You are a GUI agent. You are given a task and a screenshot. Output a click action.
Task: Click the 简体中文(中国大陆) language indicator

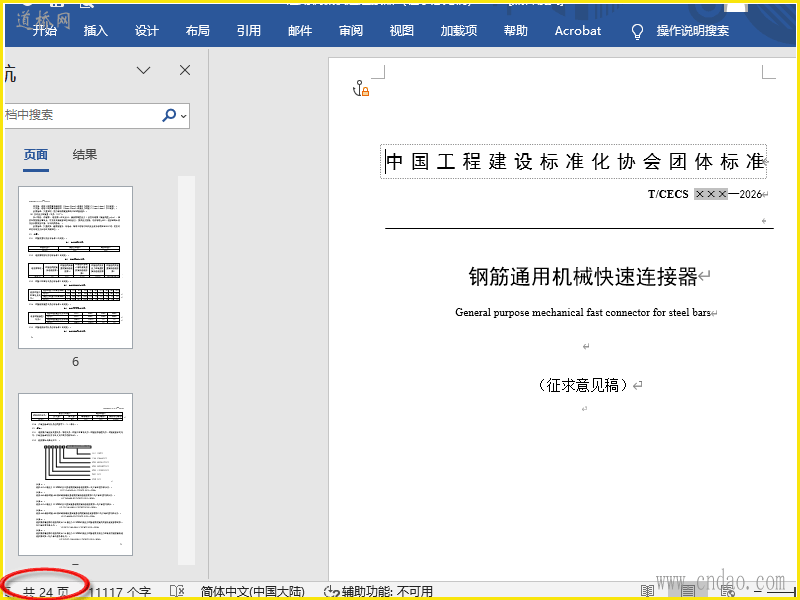click(x=253, y=591)
